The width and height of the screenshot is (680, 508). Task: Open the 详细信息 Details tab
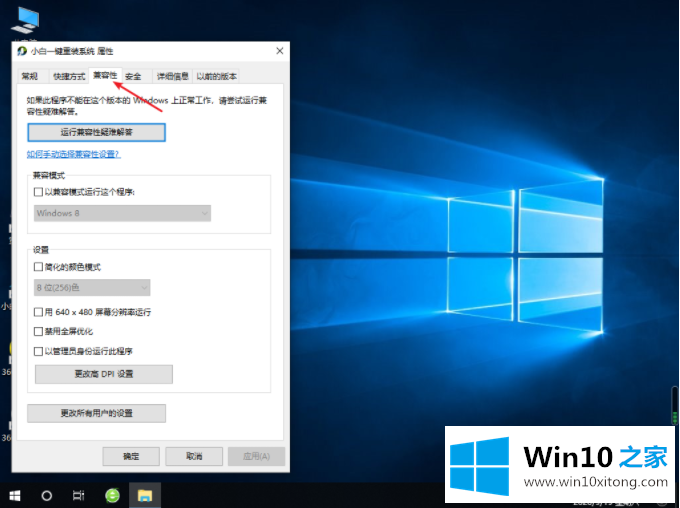tap(172, 76)
